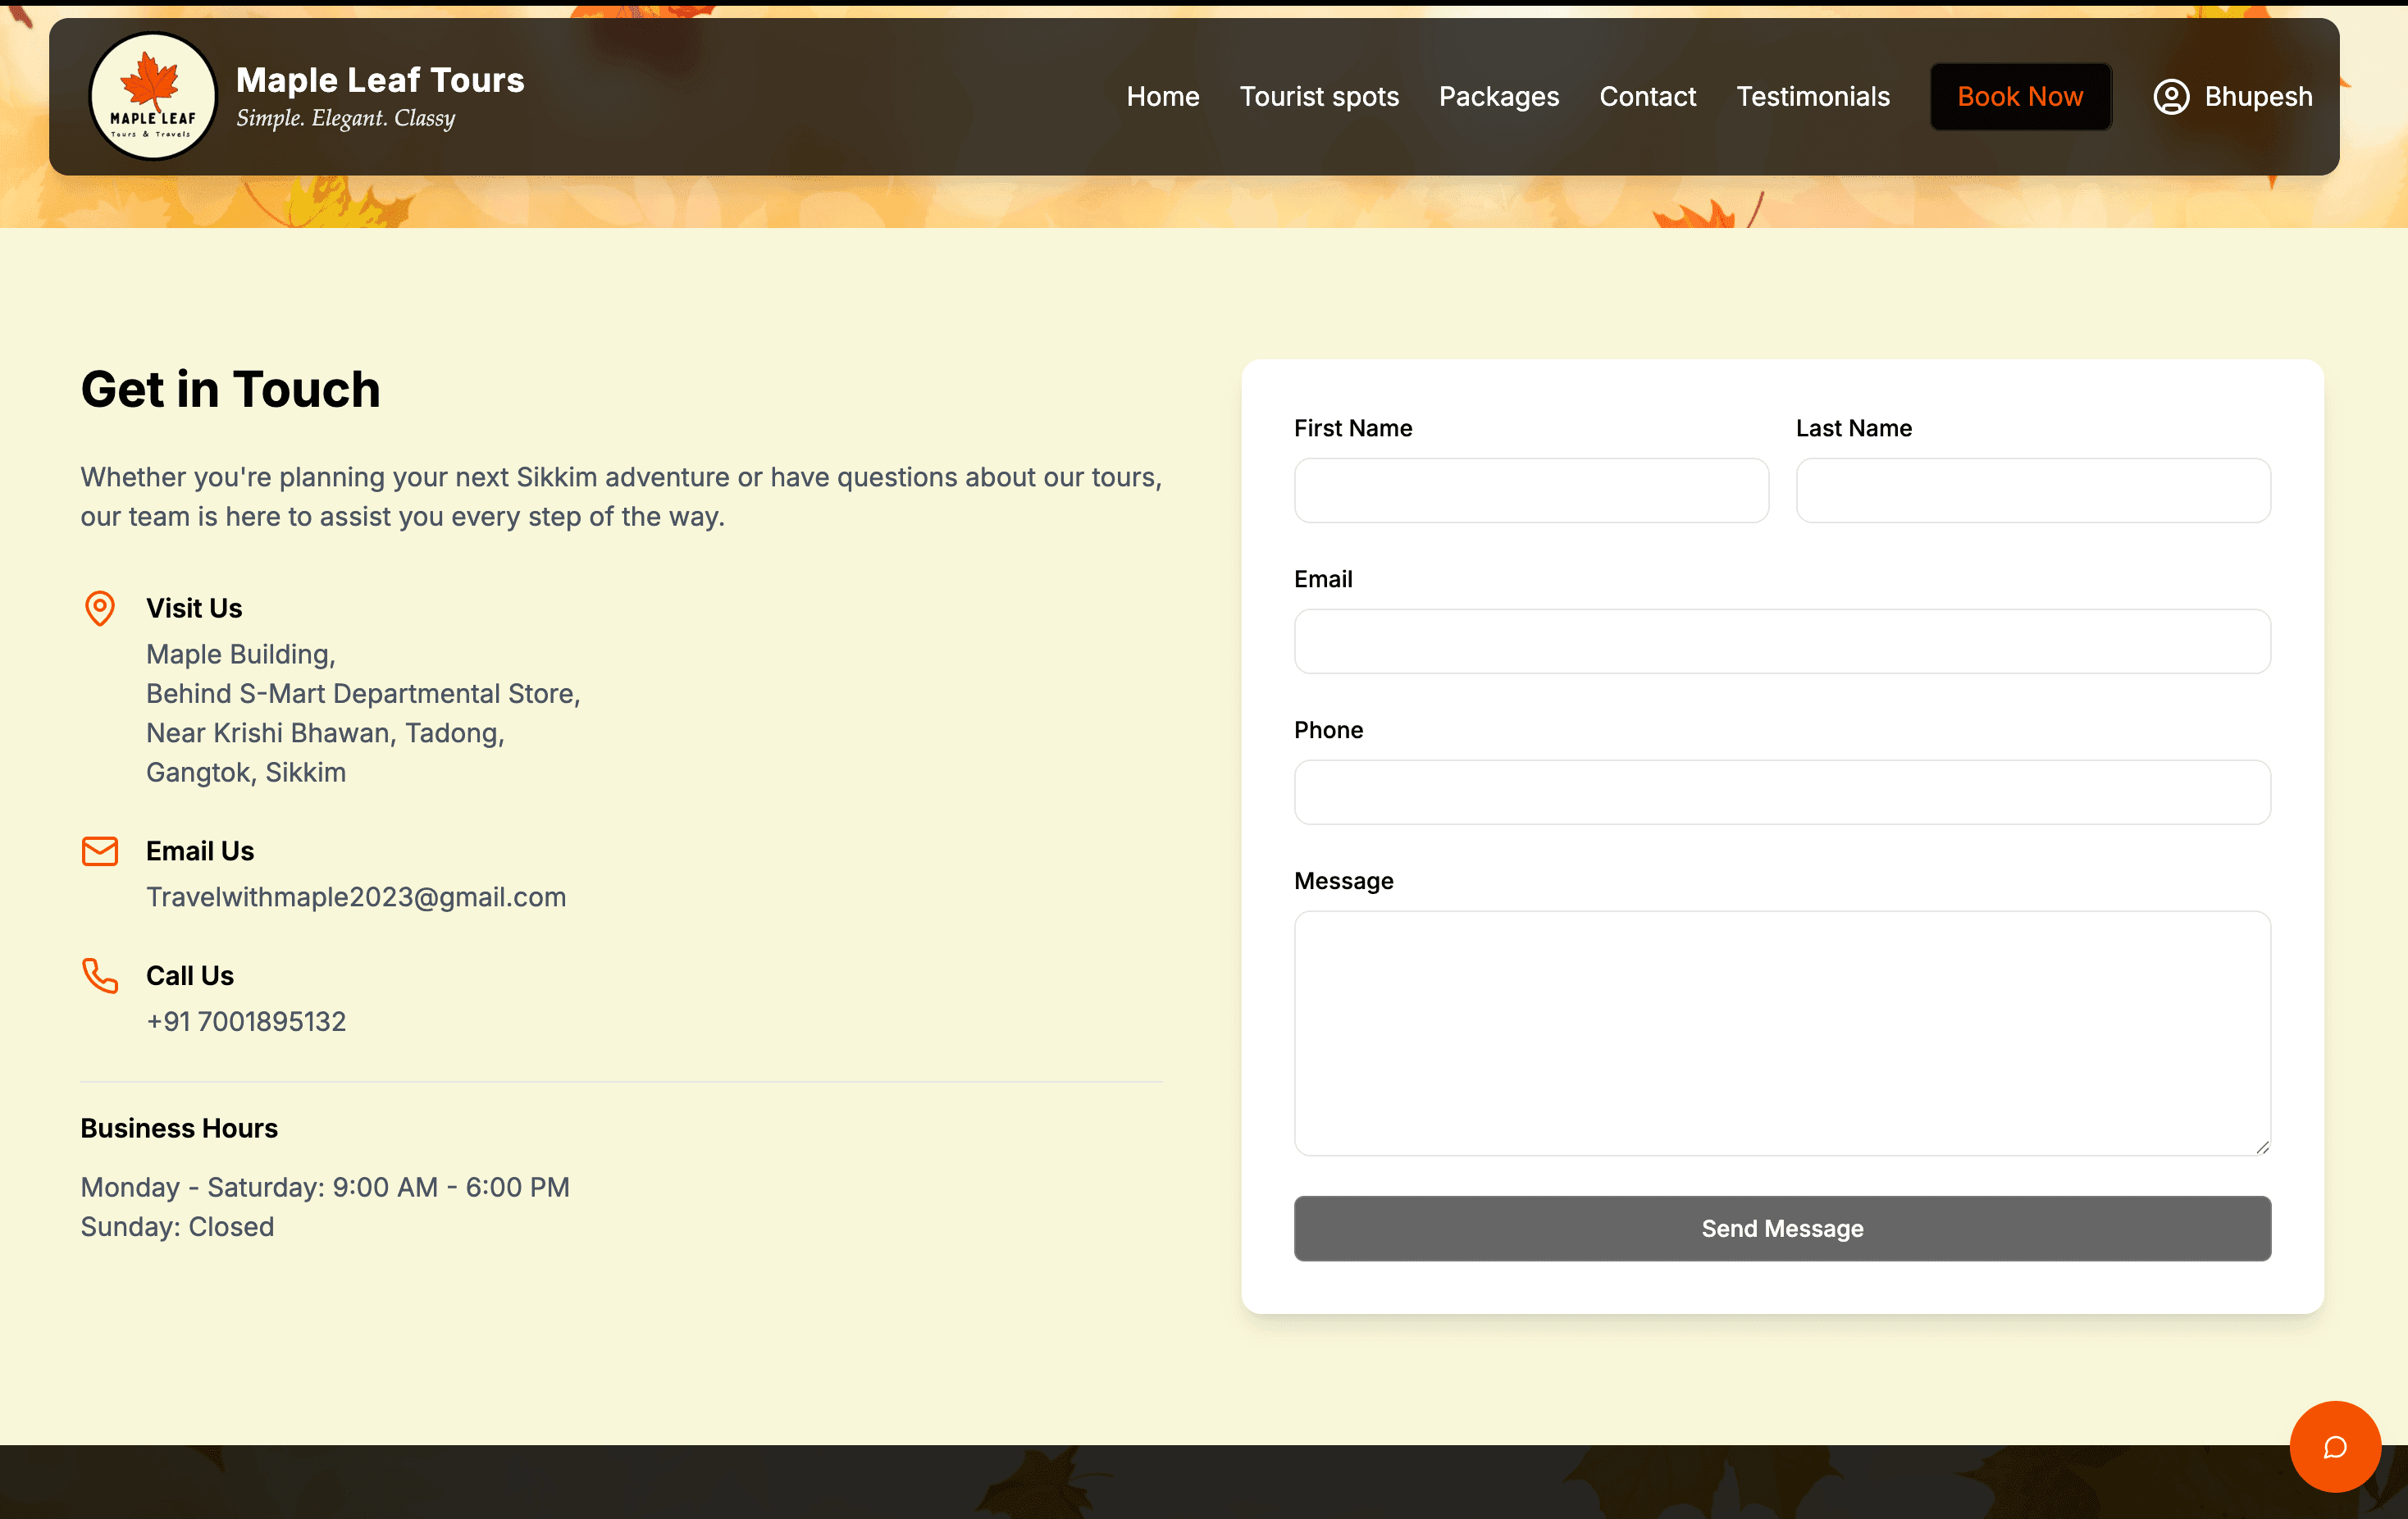Click the 'Gangtok, Sikkim' address line
This screenshot has height=1519, width=2408.
coord(246,772)
